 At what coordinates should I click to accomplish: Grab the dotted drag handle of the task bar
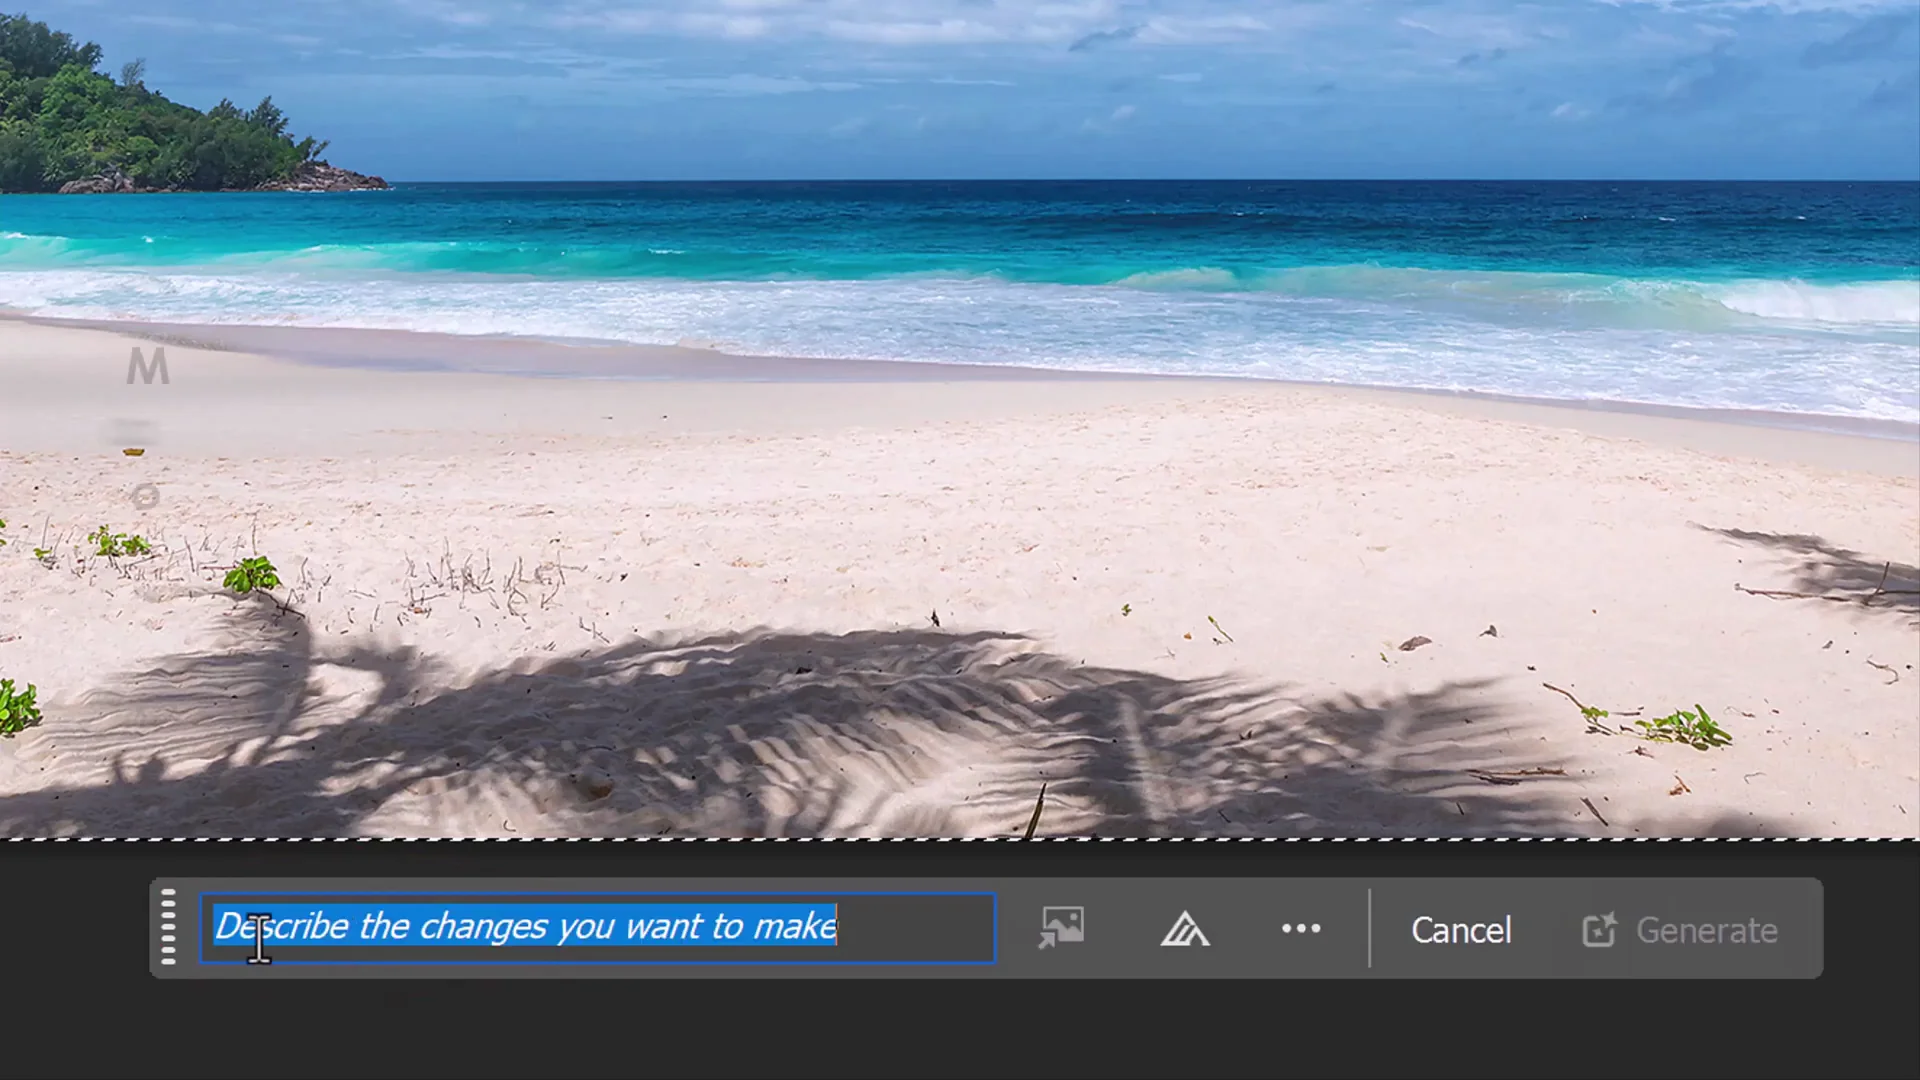click(168, 928)
